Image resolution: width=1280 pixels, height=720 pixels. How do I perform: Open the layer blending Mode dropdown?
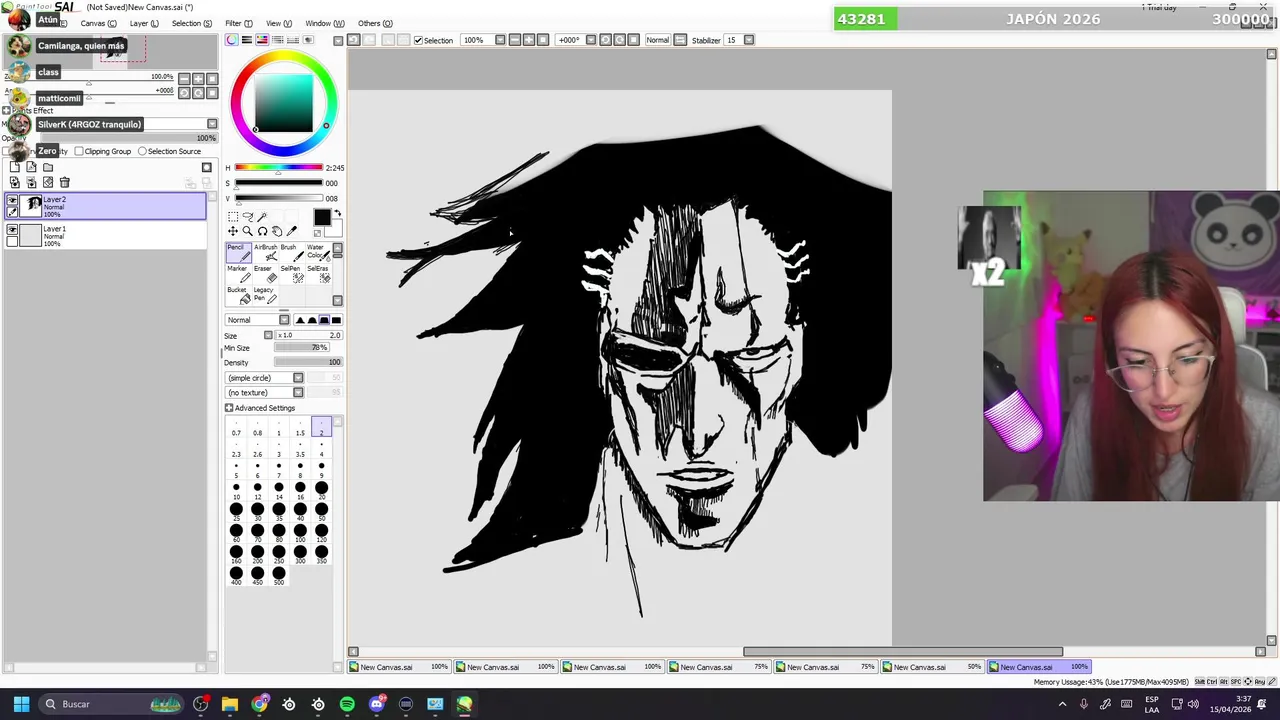(x=212, y=124)
